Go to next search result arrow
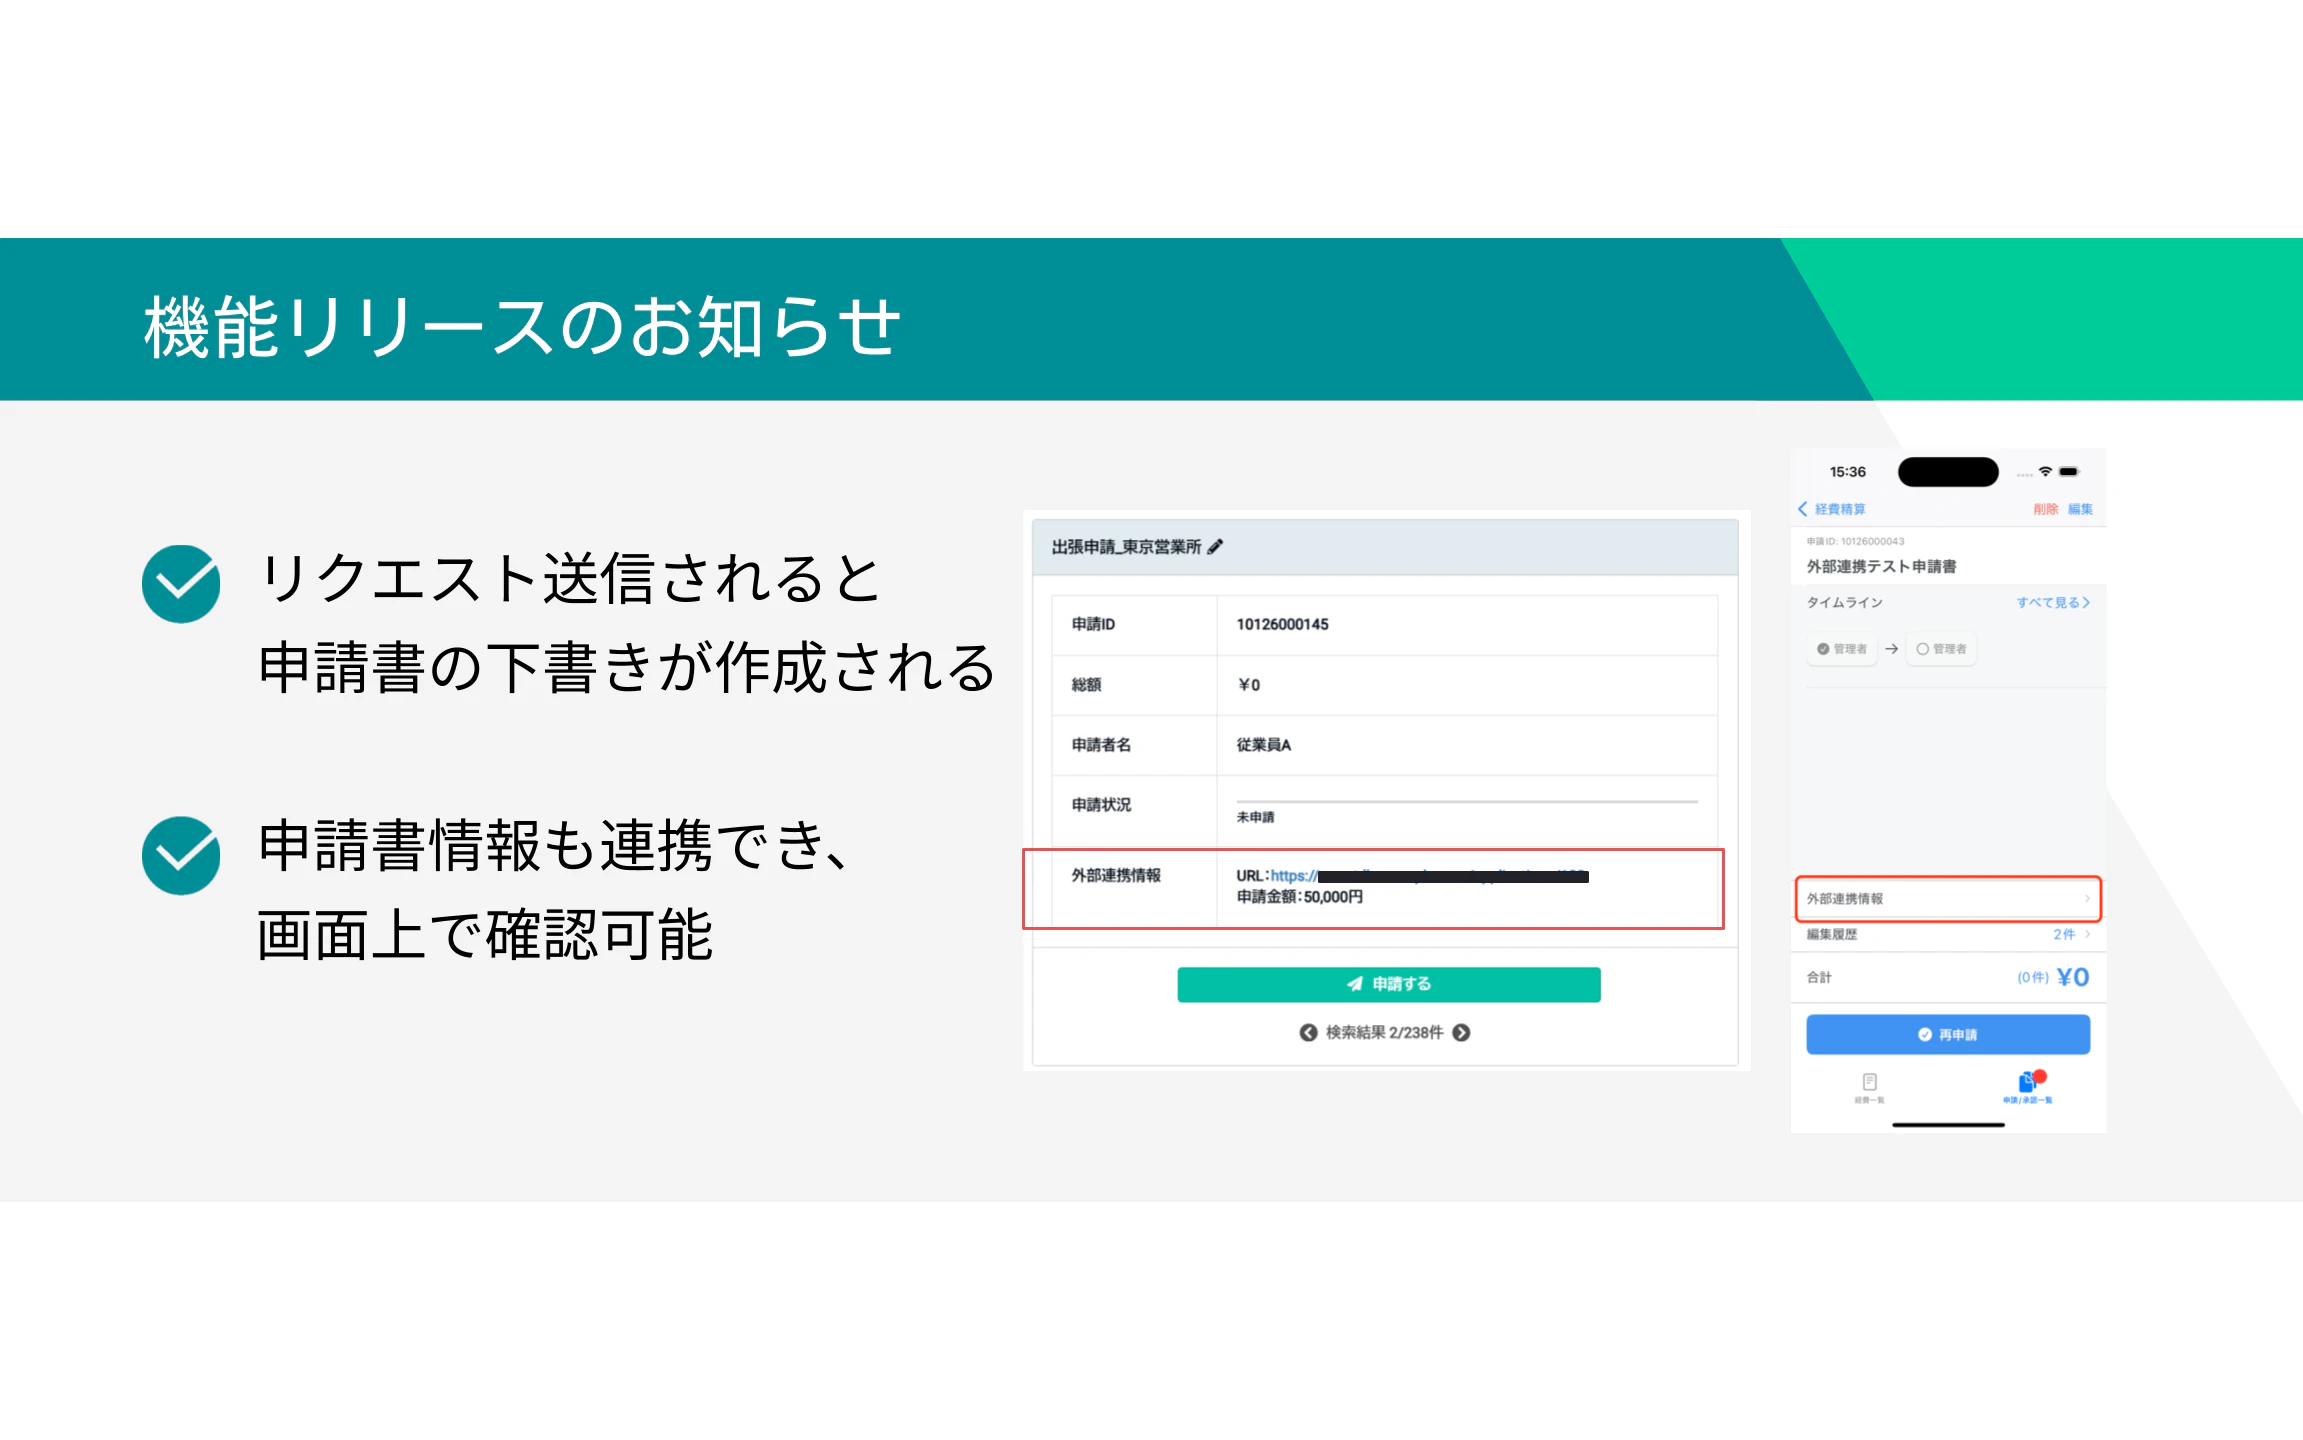Viewport: 2303px width, 1440px height. [x=1461, y=1033]
